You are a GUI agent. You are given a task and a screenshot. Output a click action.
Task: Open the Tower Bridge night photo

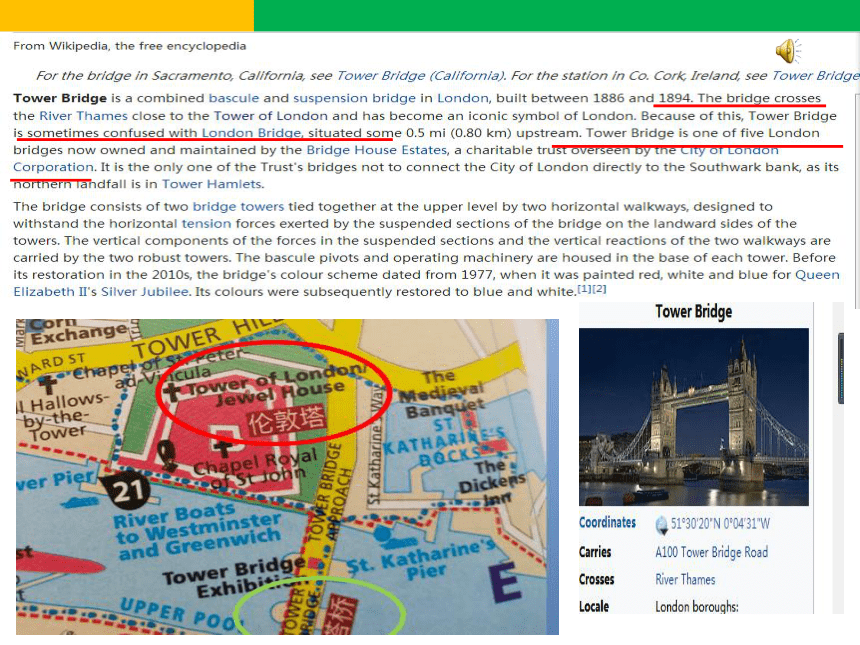pyautogui.click(x=694, y=417)
